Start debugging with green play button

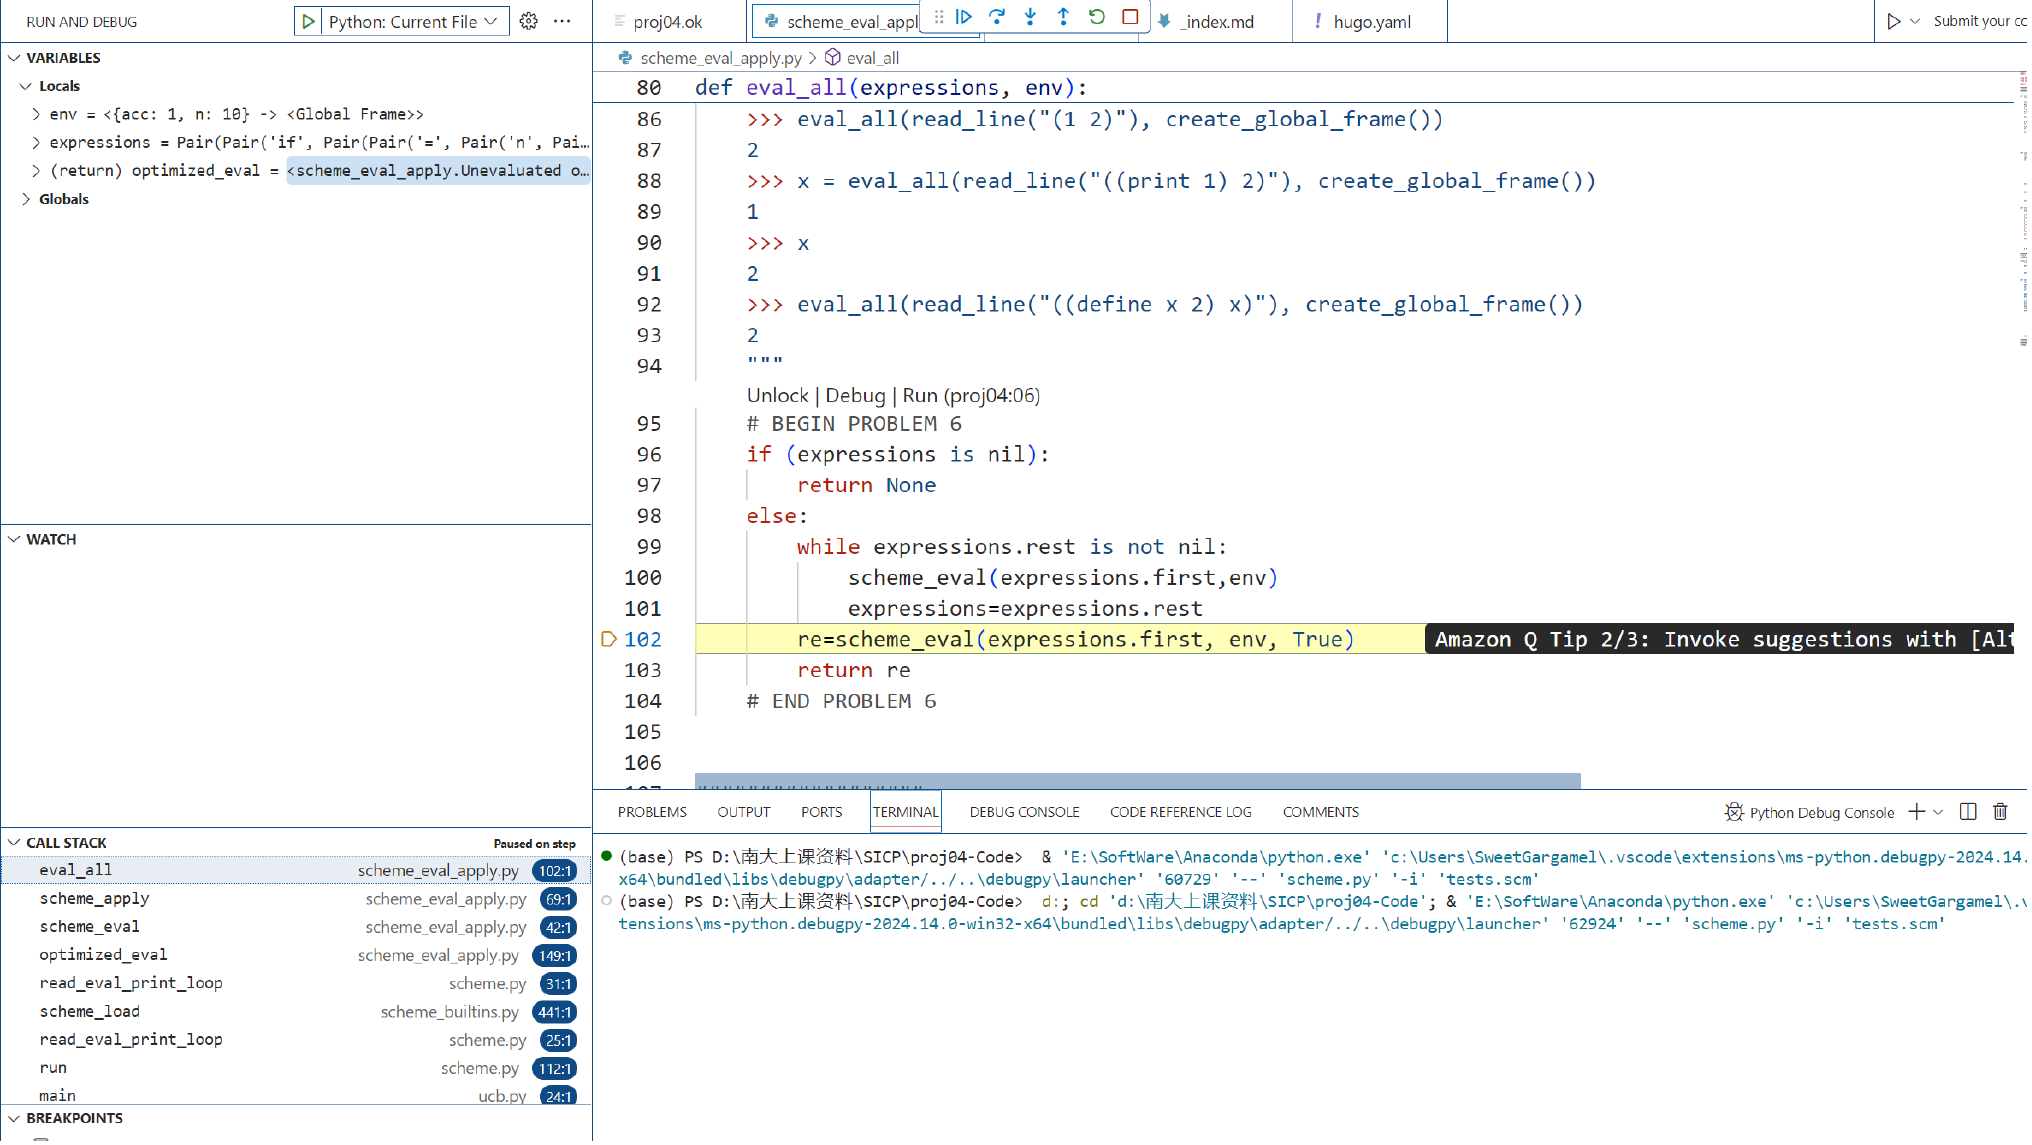click(x=309, y=21)
